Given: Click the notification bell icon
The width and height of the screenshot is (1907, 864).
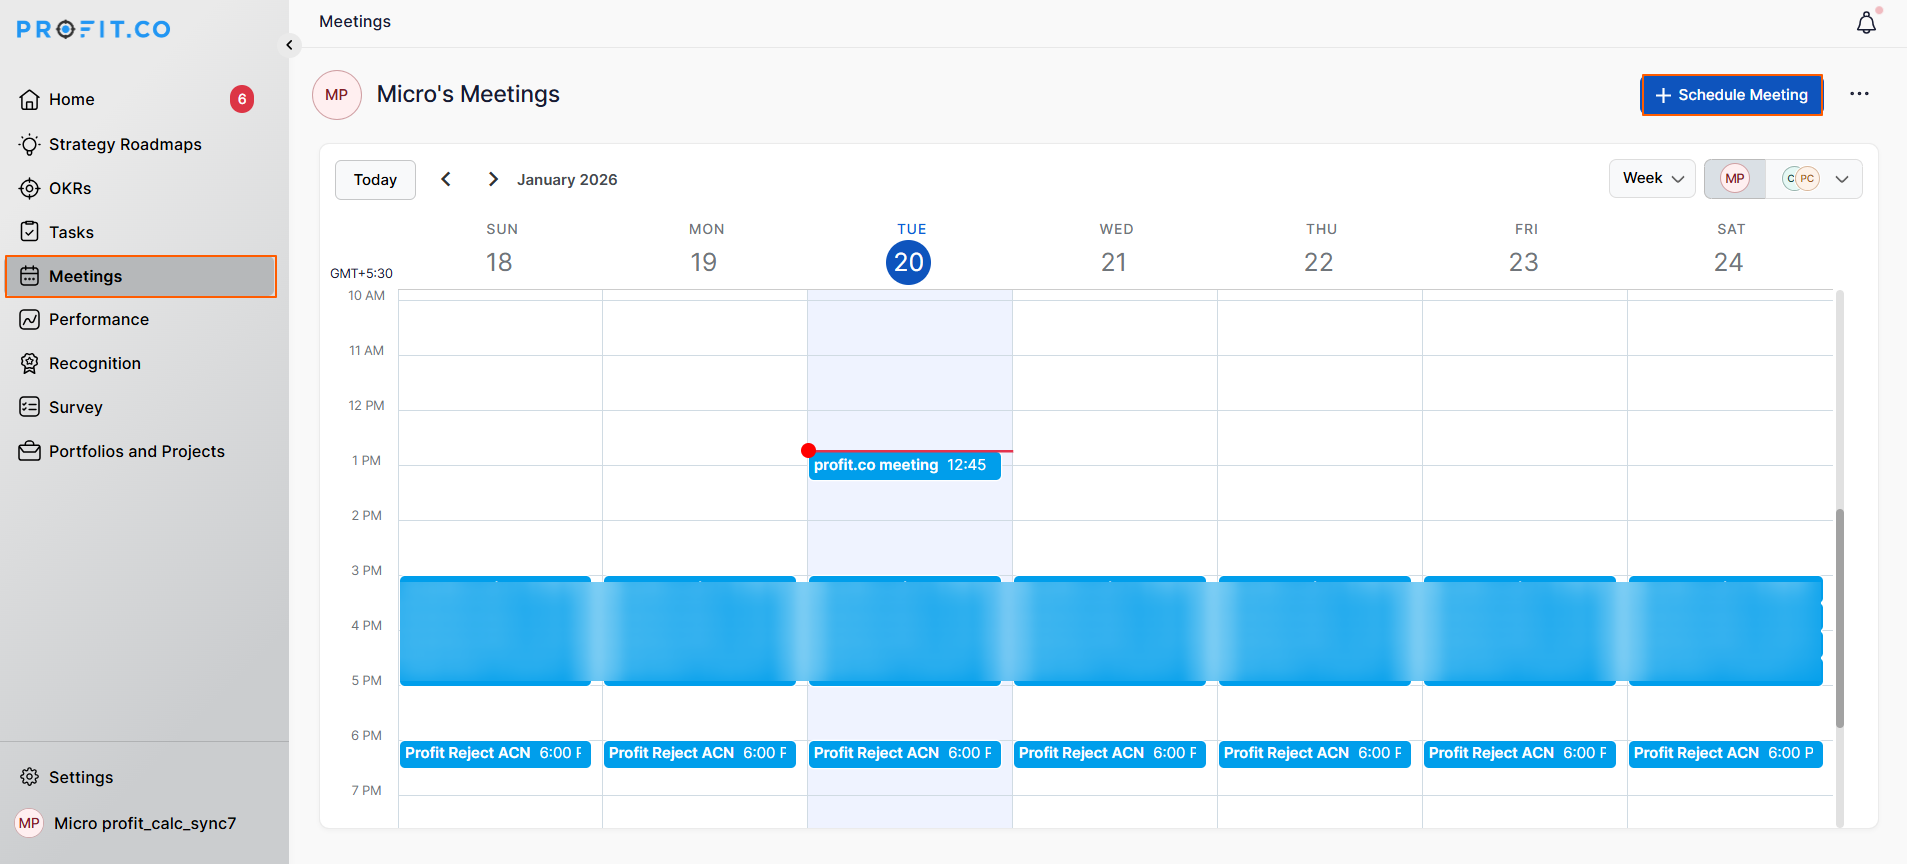Looking at the screenshot, I should 1866,23.
